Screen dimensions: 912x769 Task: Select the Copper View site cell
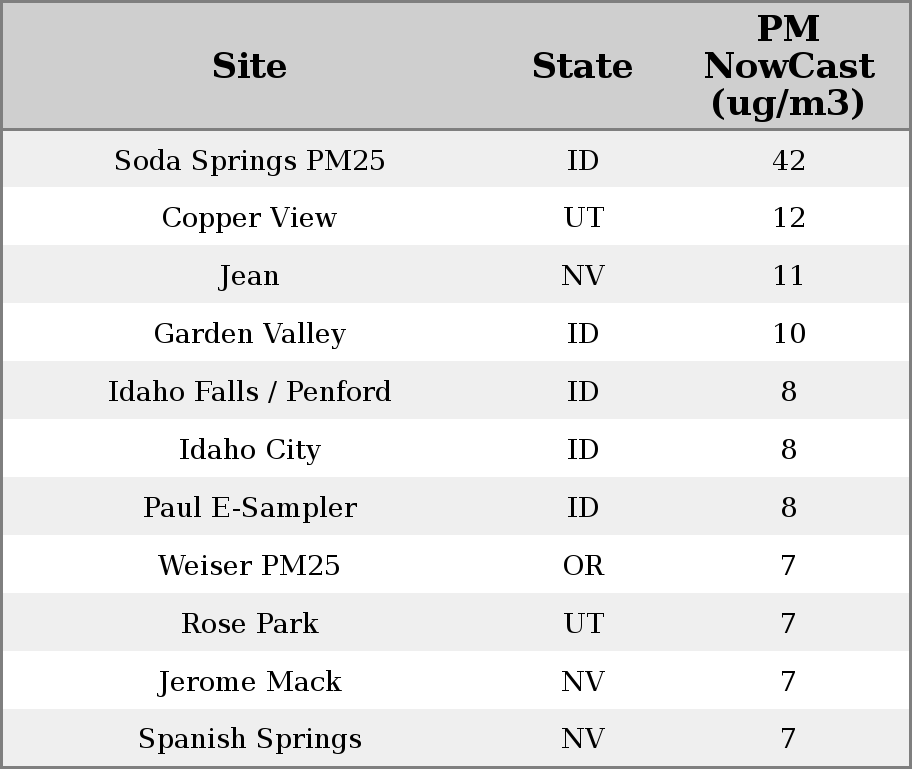pos(249,218)
